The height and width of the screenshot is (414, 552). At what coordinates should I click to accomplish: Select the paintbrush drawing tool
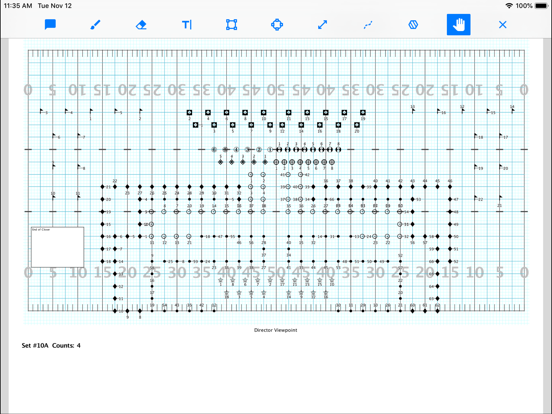(95, 25)
